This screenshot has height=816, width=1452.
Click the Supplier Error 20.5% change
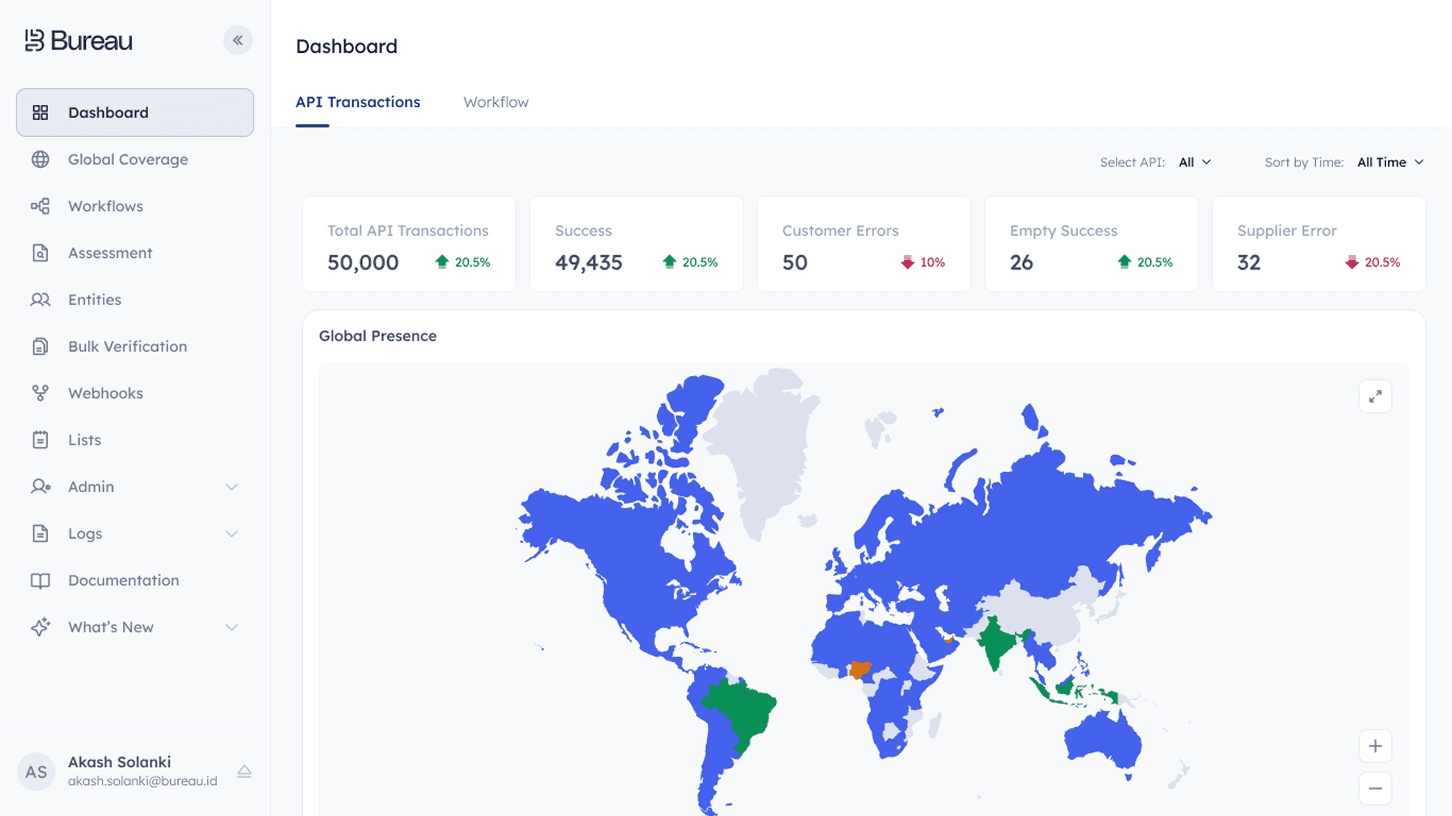click(1382, 262)
